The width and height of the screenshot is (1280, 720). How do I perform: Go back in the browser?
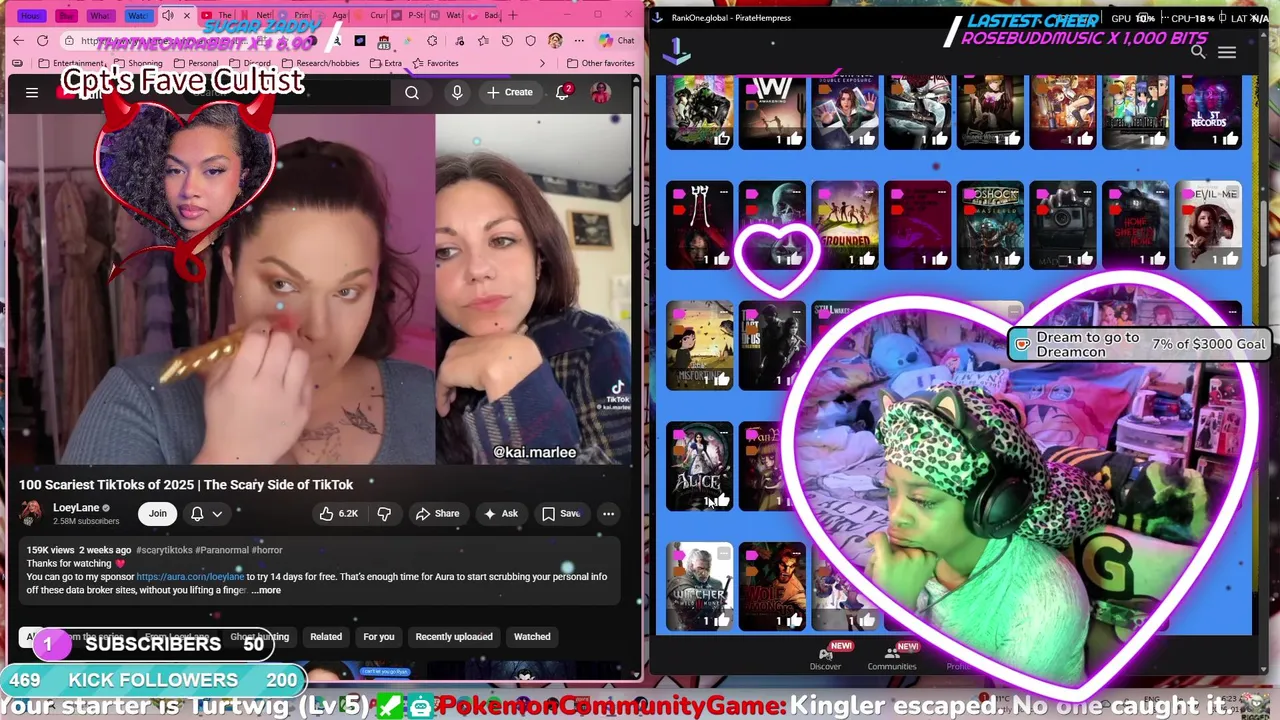18,41
